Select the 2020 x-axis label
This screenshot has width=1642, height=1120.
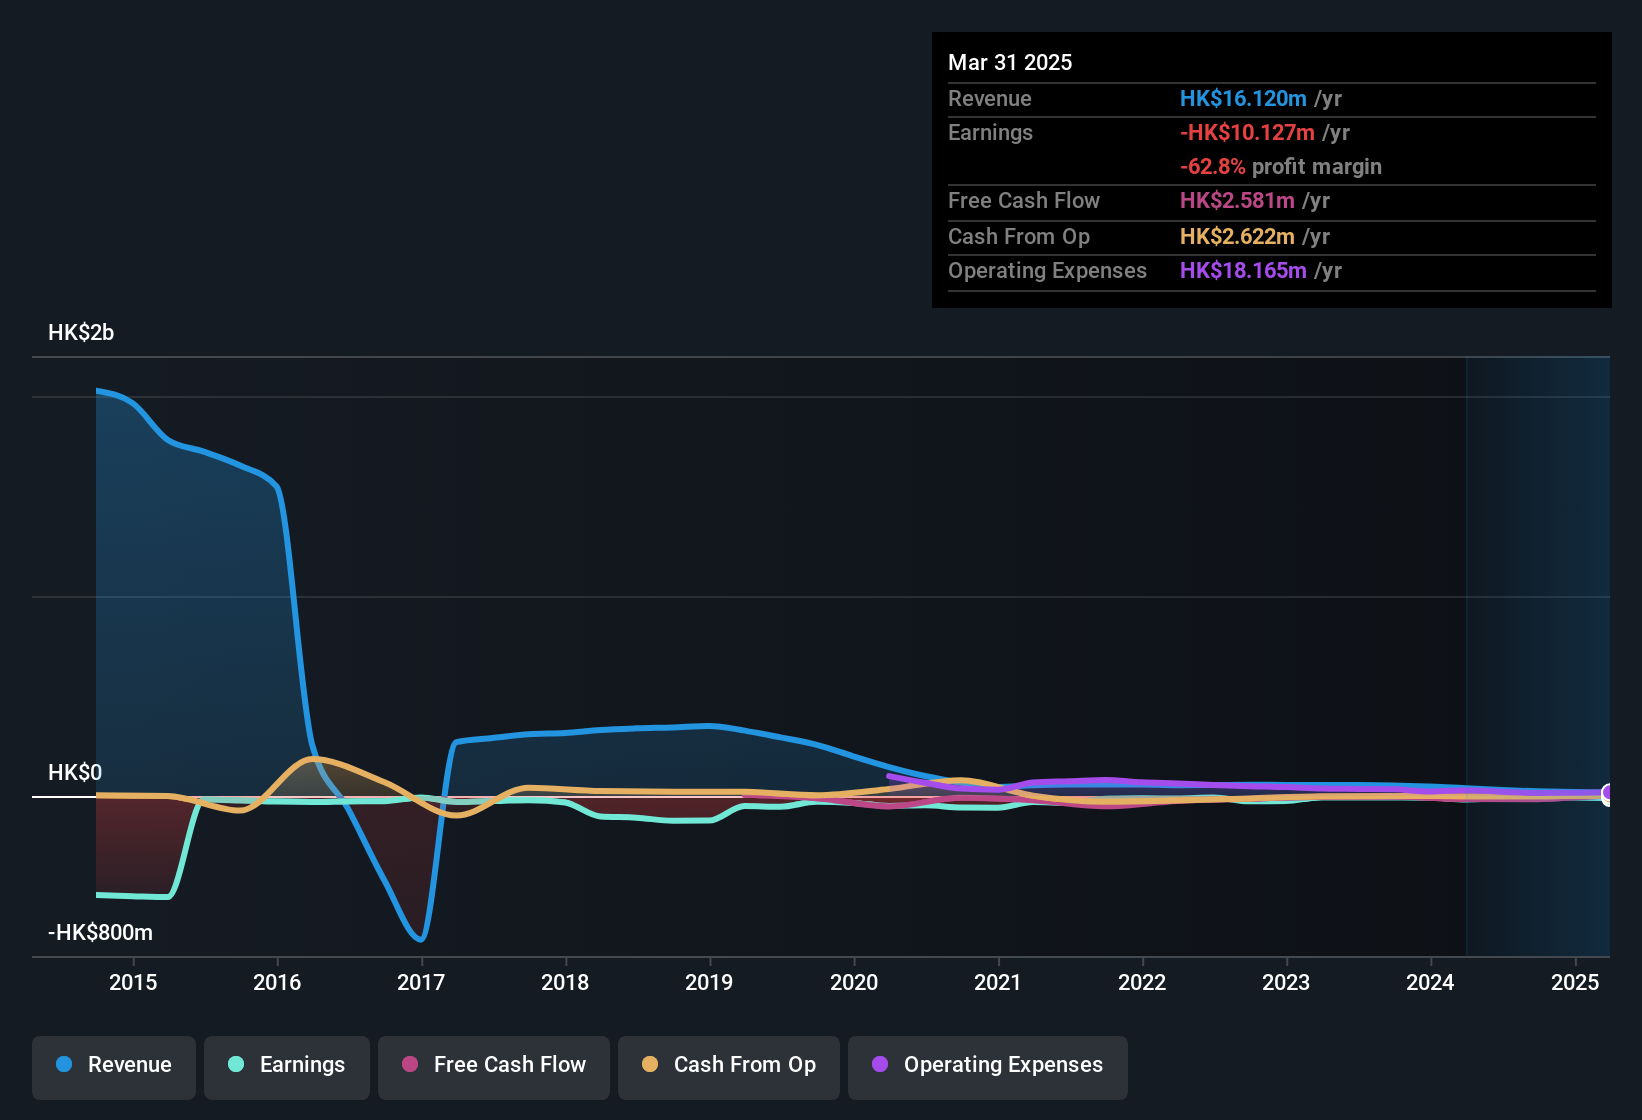854,982
